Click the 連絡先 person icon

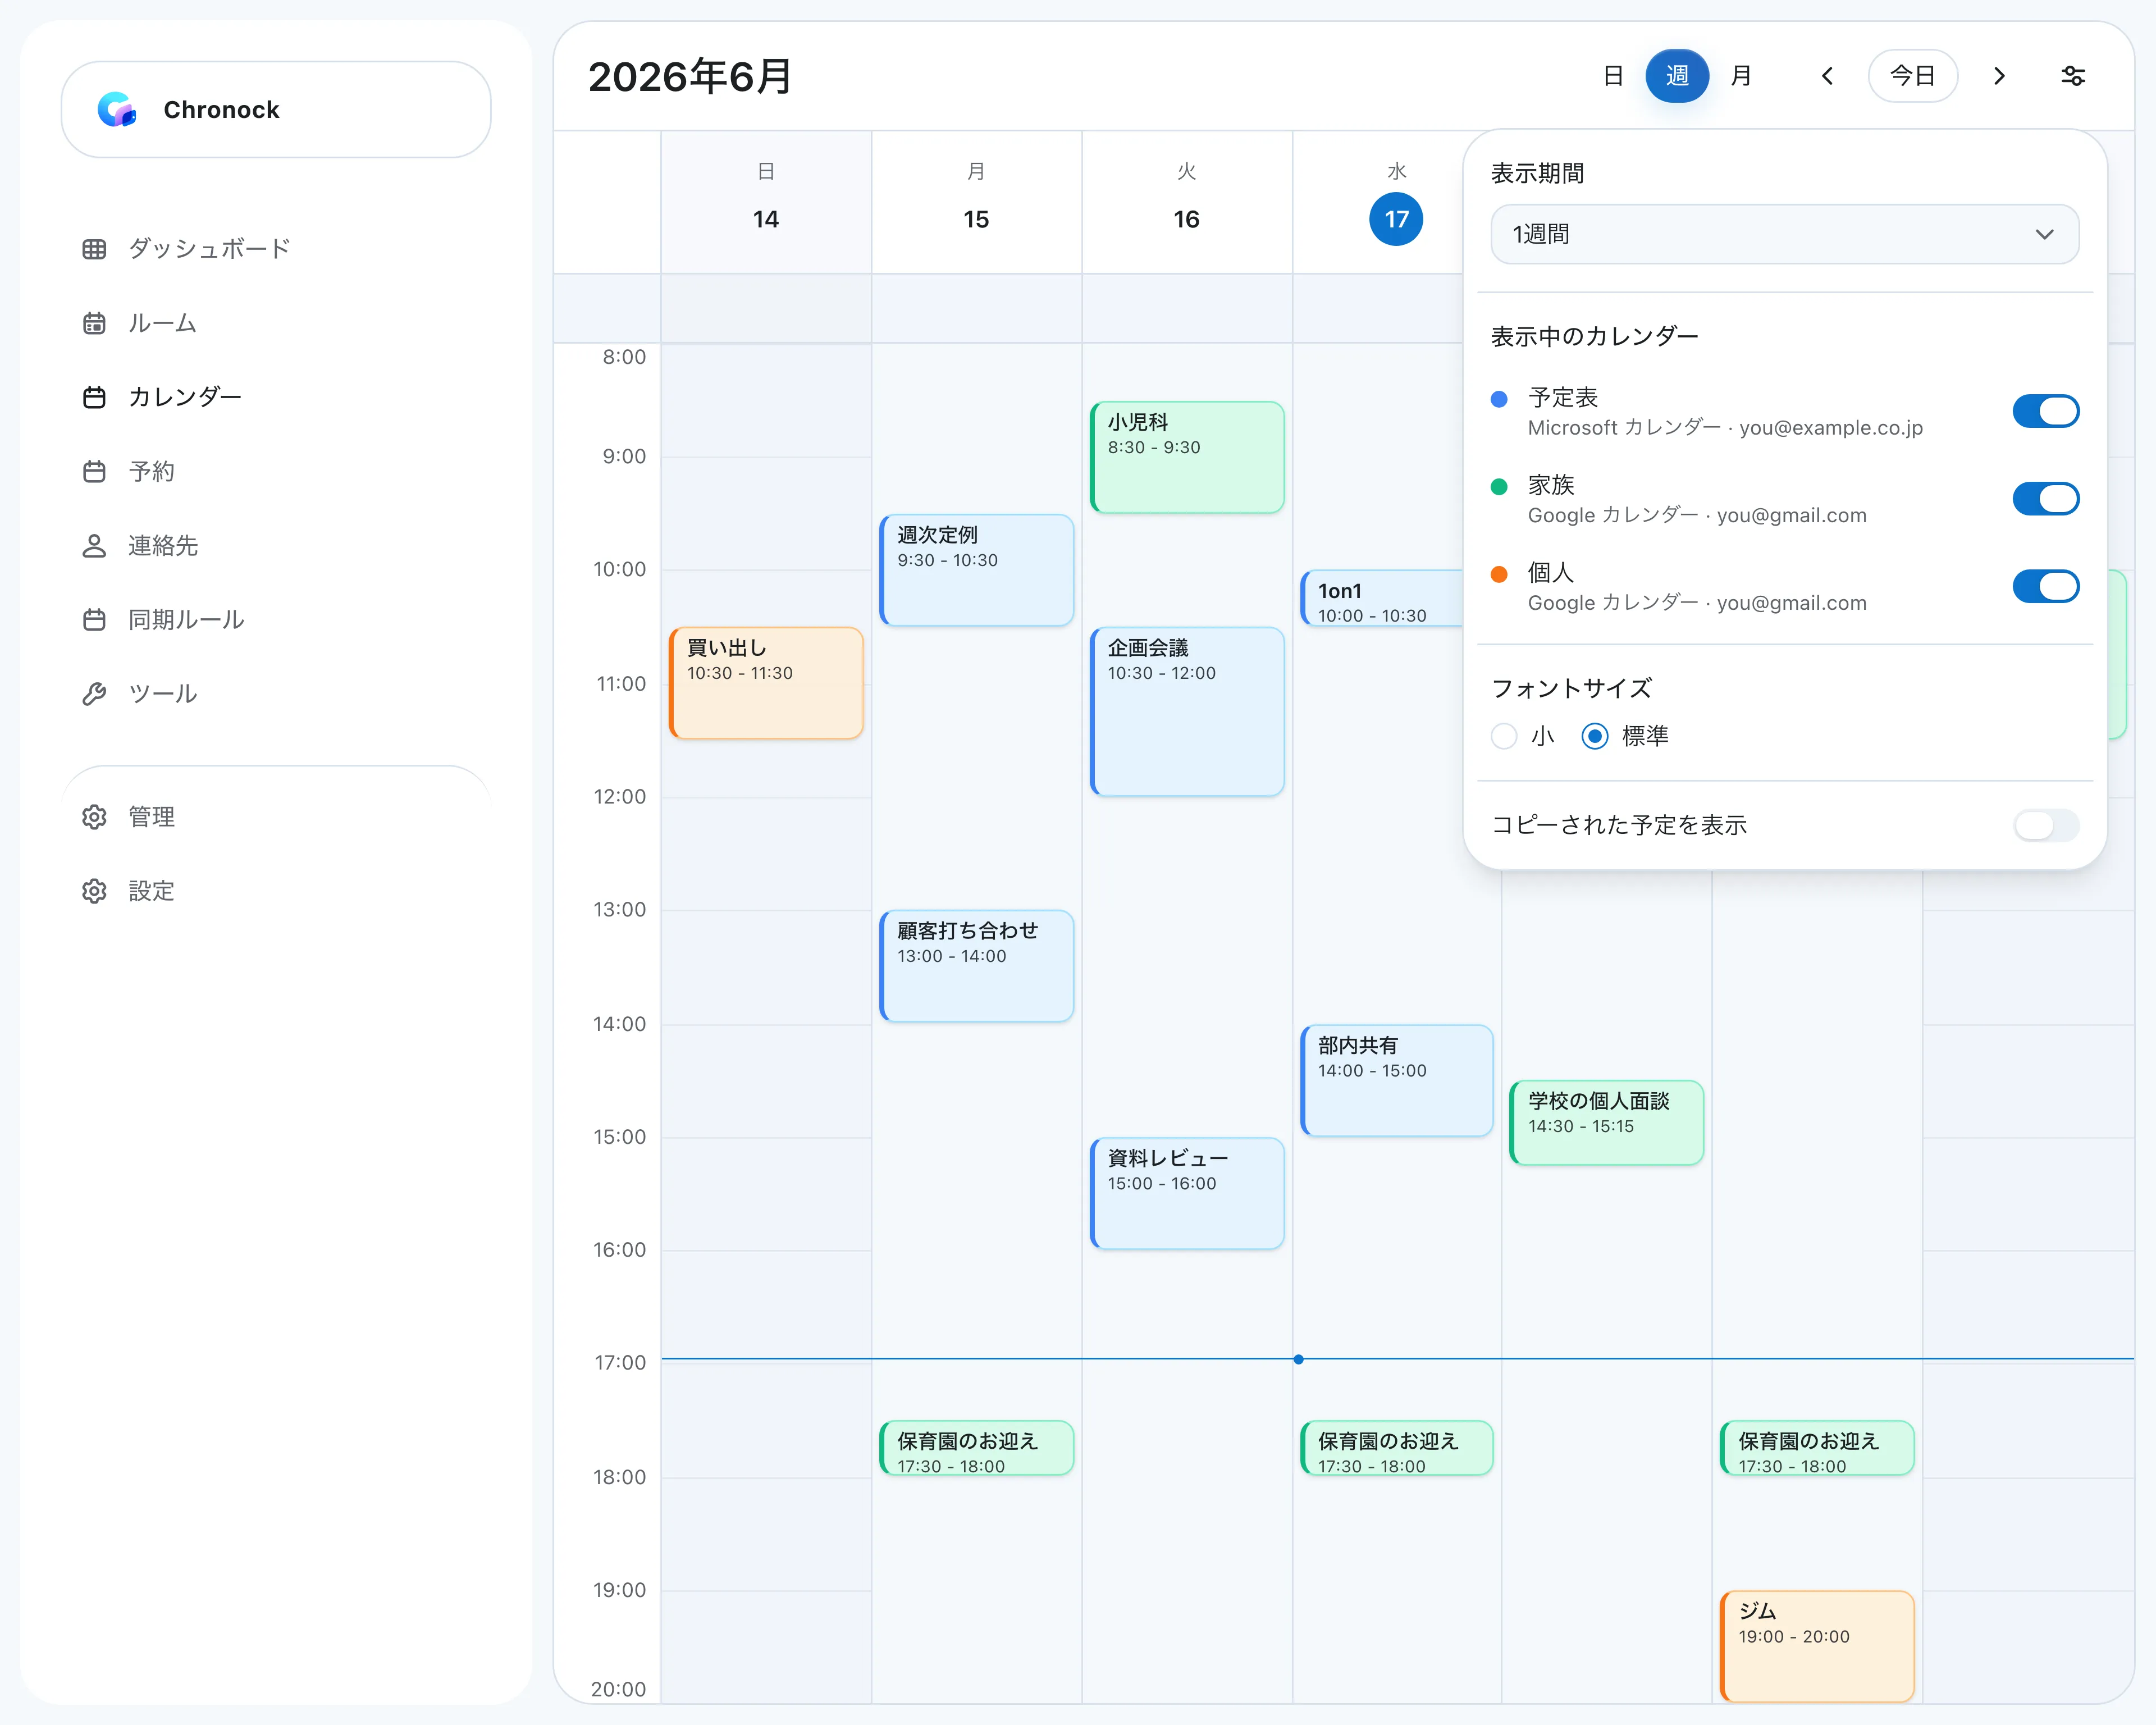coord(94,545)
